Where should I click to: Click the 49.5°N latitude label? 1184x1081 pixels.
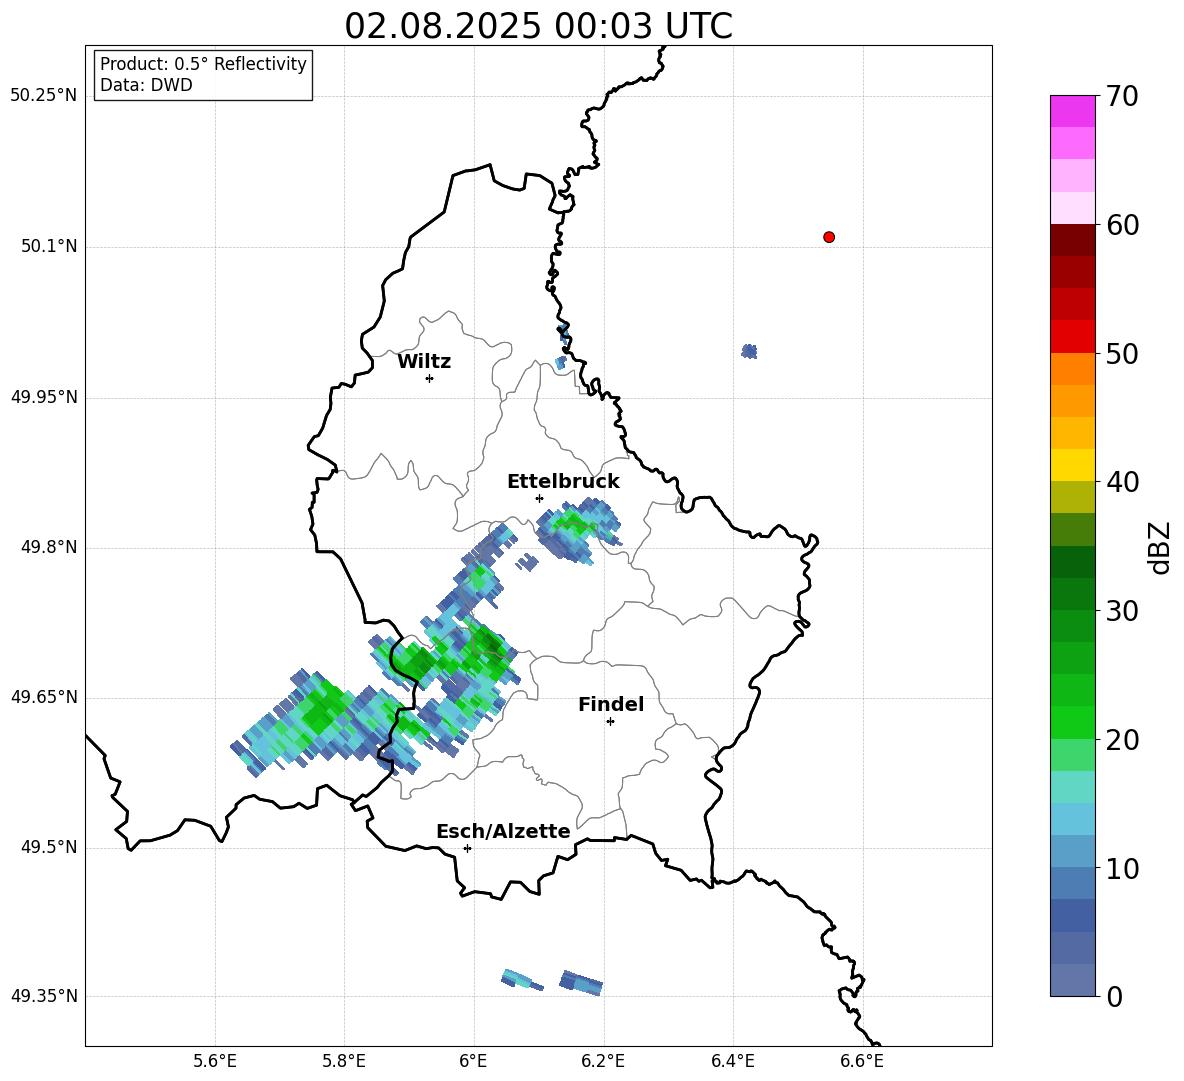click(48, 847)
